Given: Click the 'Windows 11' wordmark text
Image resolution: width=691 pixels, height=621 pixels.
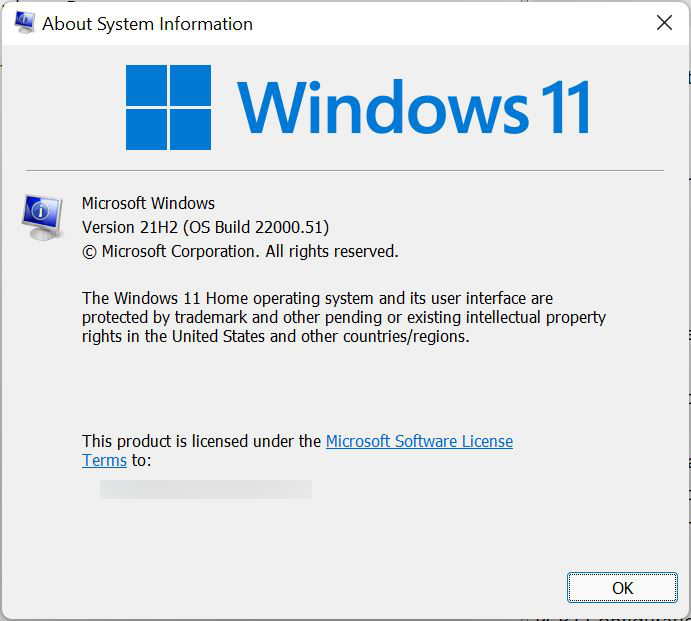Looking at the screenshot, I should [414, 108].
